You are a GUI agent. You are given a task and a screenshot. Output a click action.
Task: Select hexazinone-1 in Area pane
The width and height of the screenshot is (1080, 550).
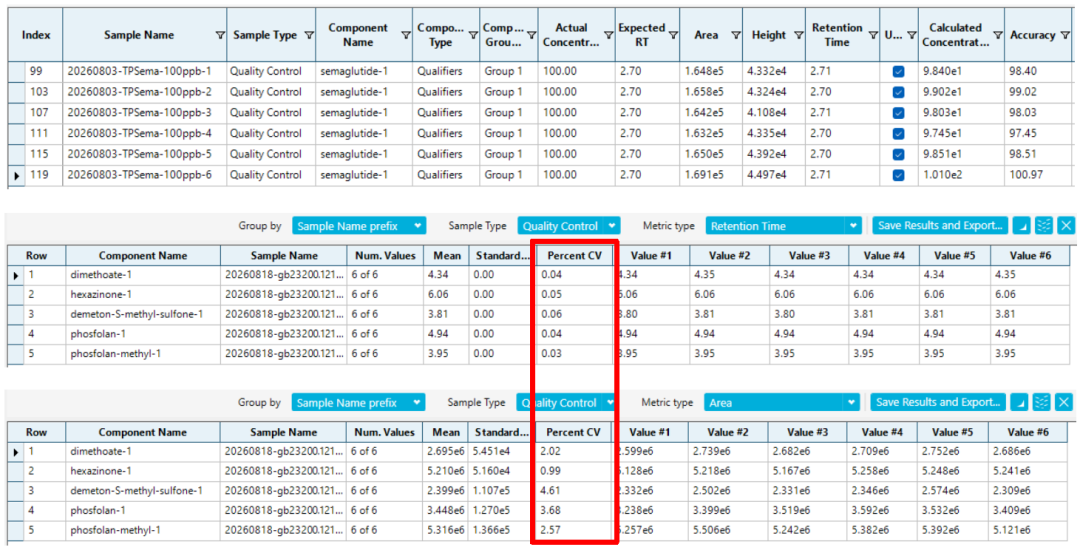101,472
